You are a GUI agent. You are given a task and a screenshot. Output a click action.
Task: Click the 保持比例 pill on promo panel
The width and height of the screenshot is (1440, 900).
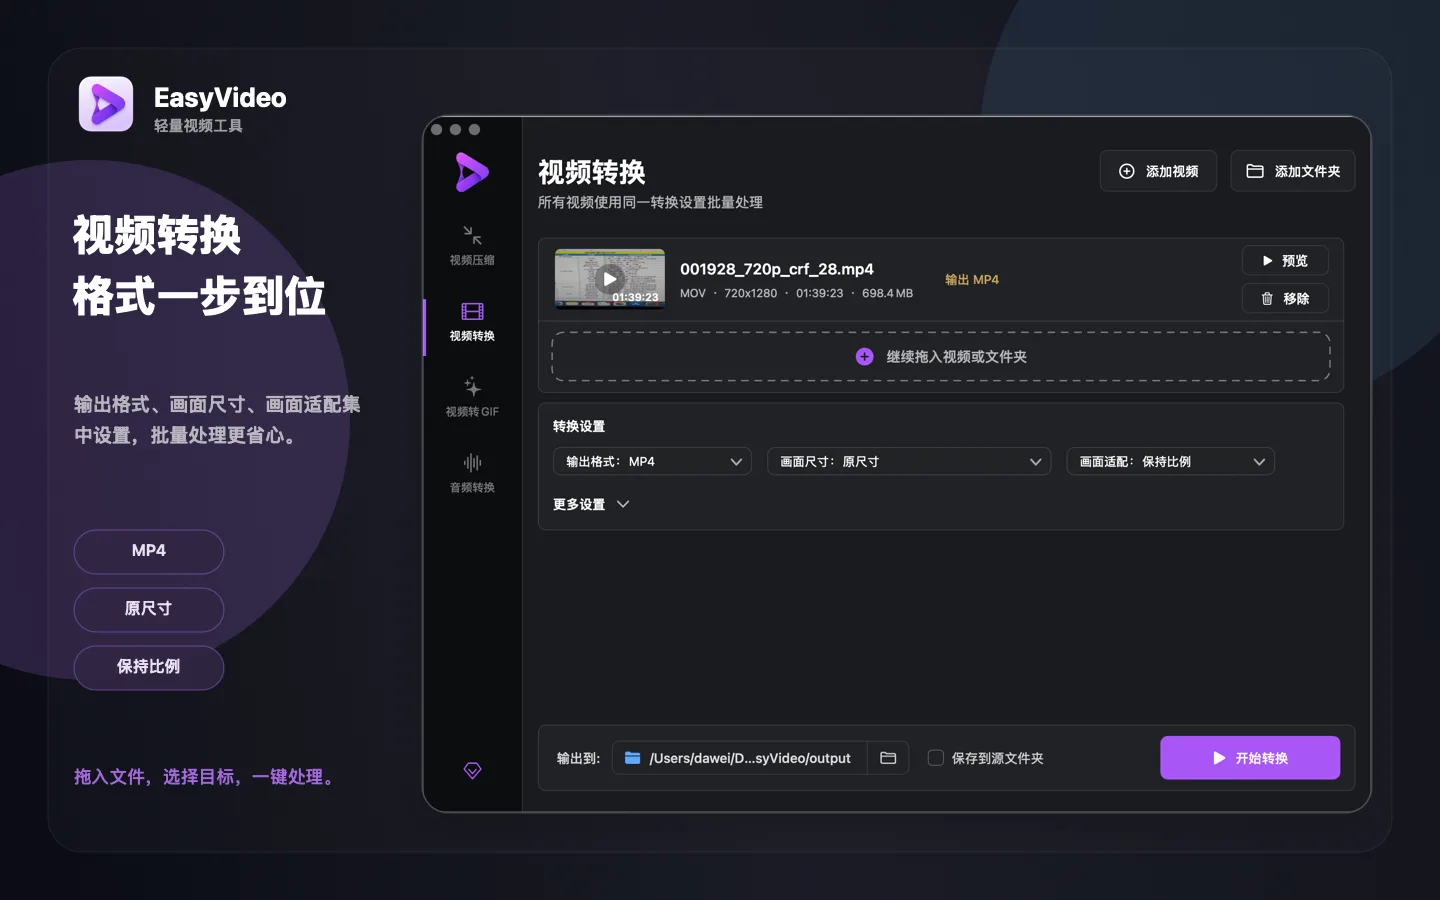(149, 667)
